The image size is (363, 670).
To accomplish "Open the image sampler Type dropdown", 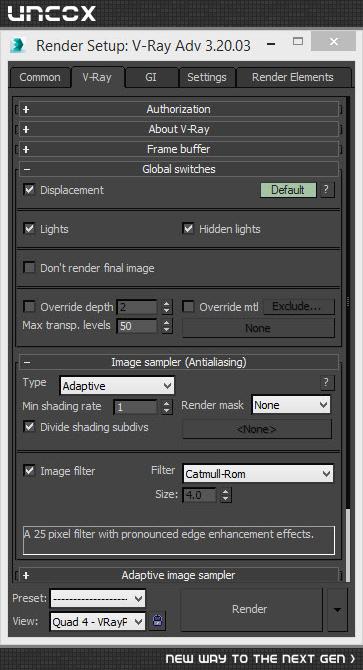I will 117,386.
